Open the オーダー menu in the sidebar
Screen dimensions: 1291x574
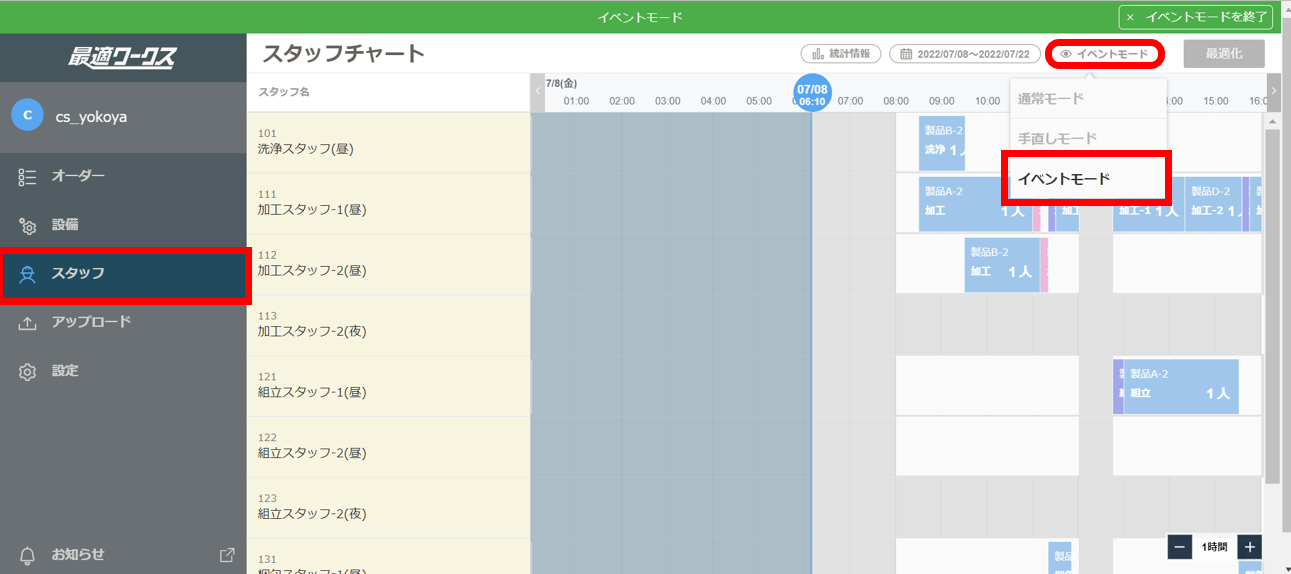coord(123,177)
